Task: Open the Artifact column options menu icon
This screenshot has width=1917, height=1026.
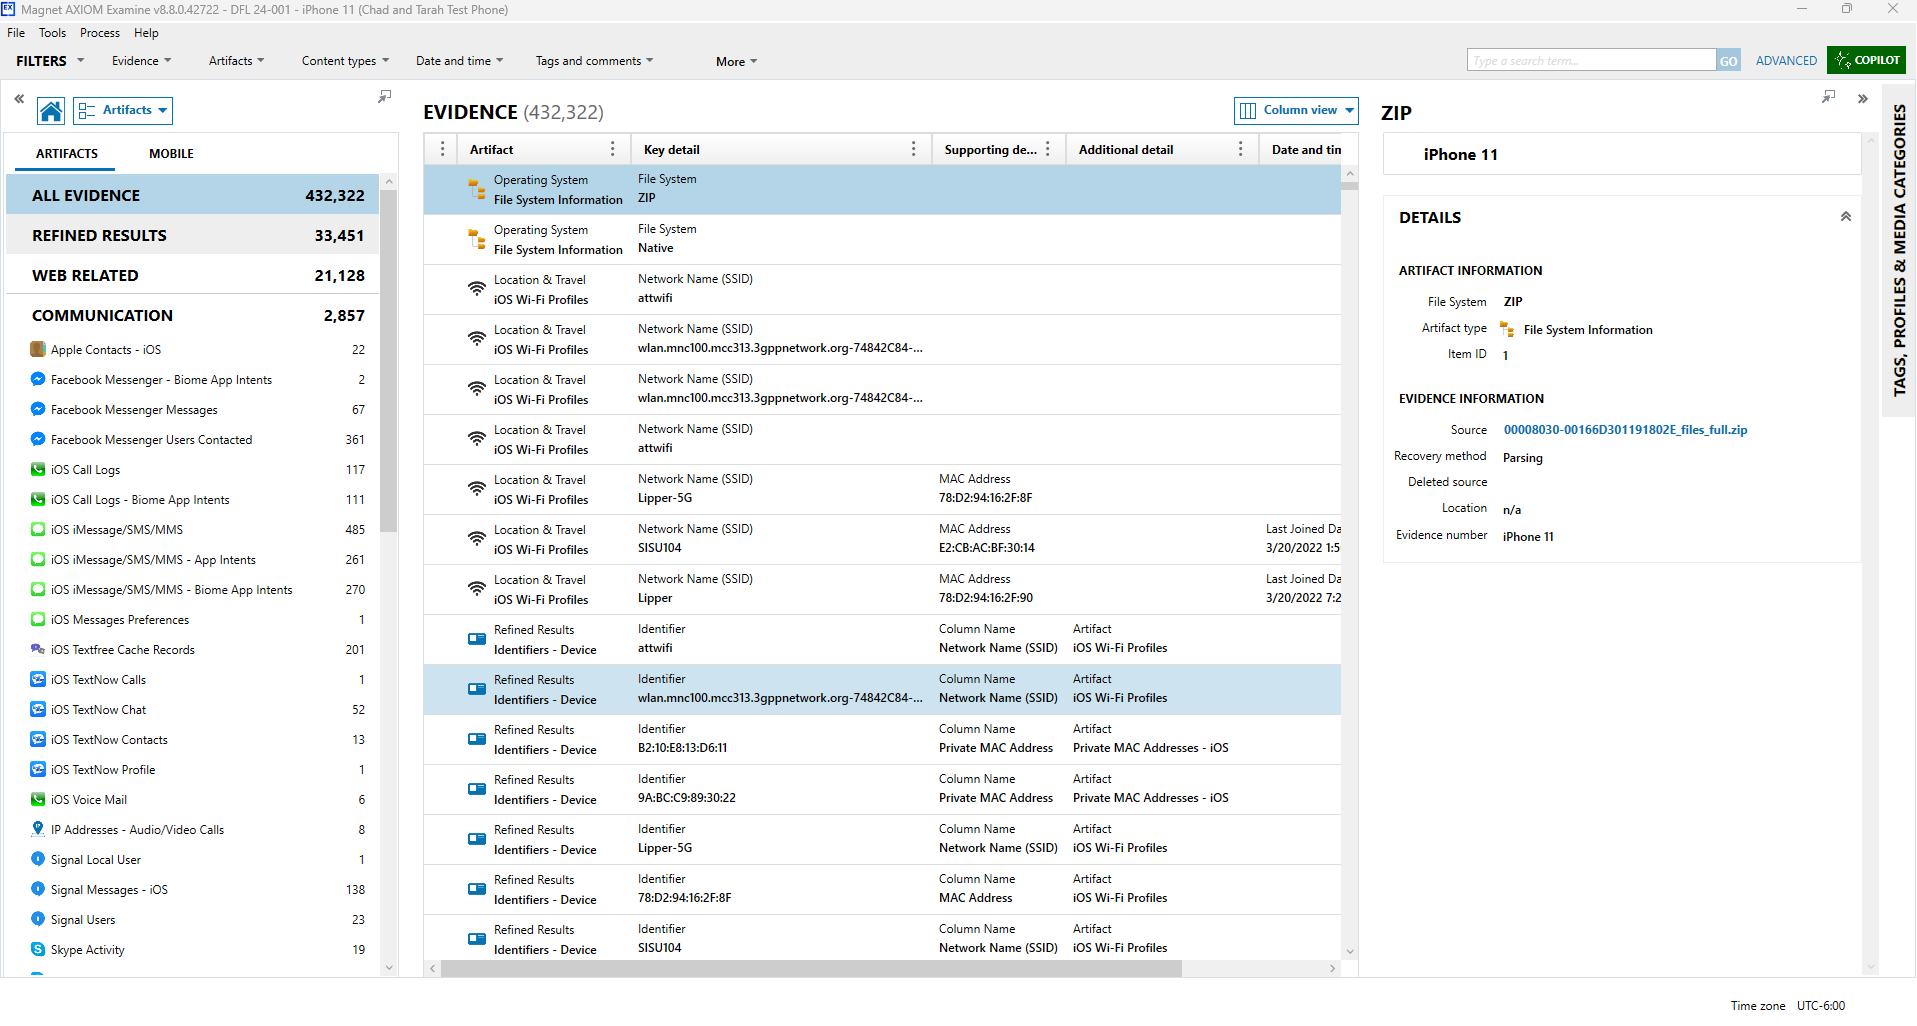Action: point(612,149)
